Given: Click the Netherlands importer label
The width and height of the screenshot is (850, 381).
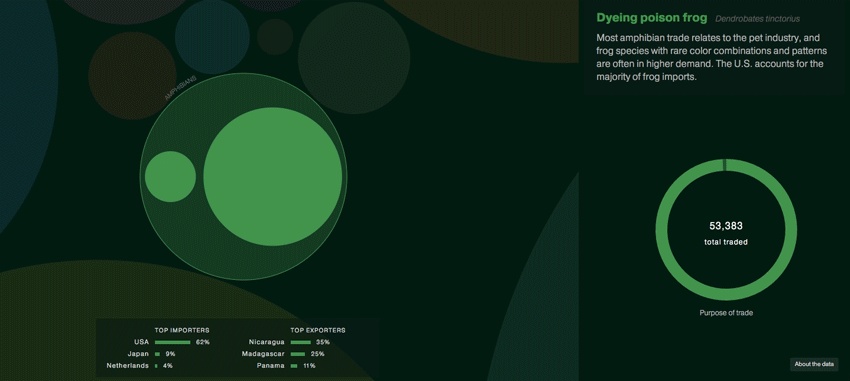Looking at the screenshot, I should pyautogui.click(x=127, y=366).
